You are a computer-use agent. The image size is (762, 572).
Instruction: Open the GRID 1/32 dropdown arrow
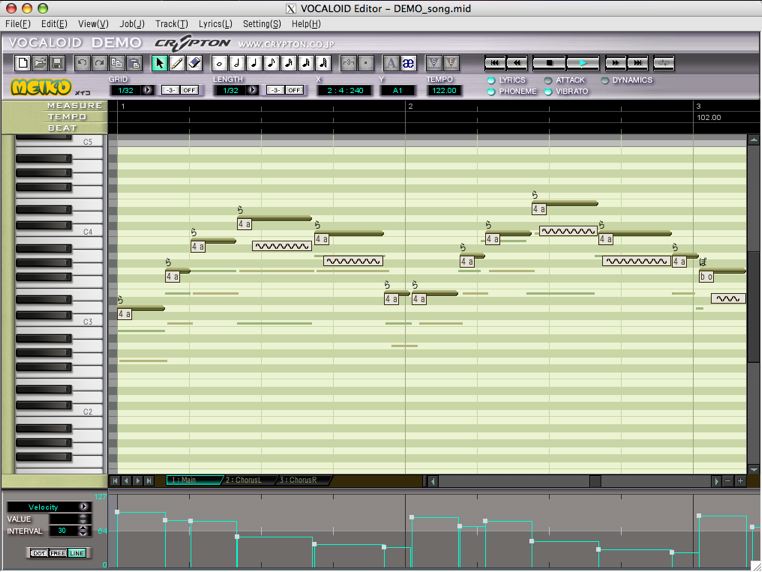click(148, 90)
